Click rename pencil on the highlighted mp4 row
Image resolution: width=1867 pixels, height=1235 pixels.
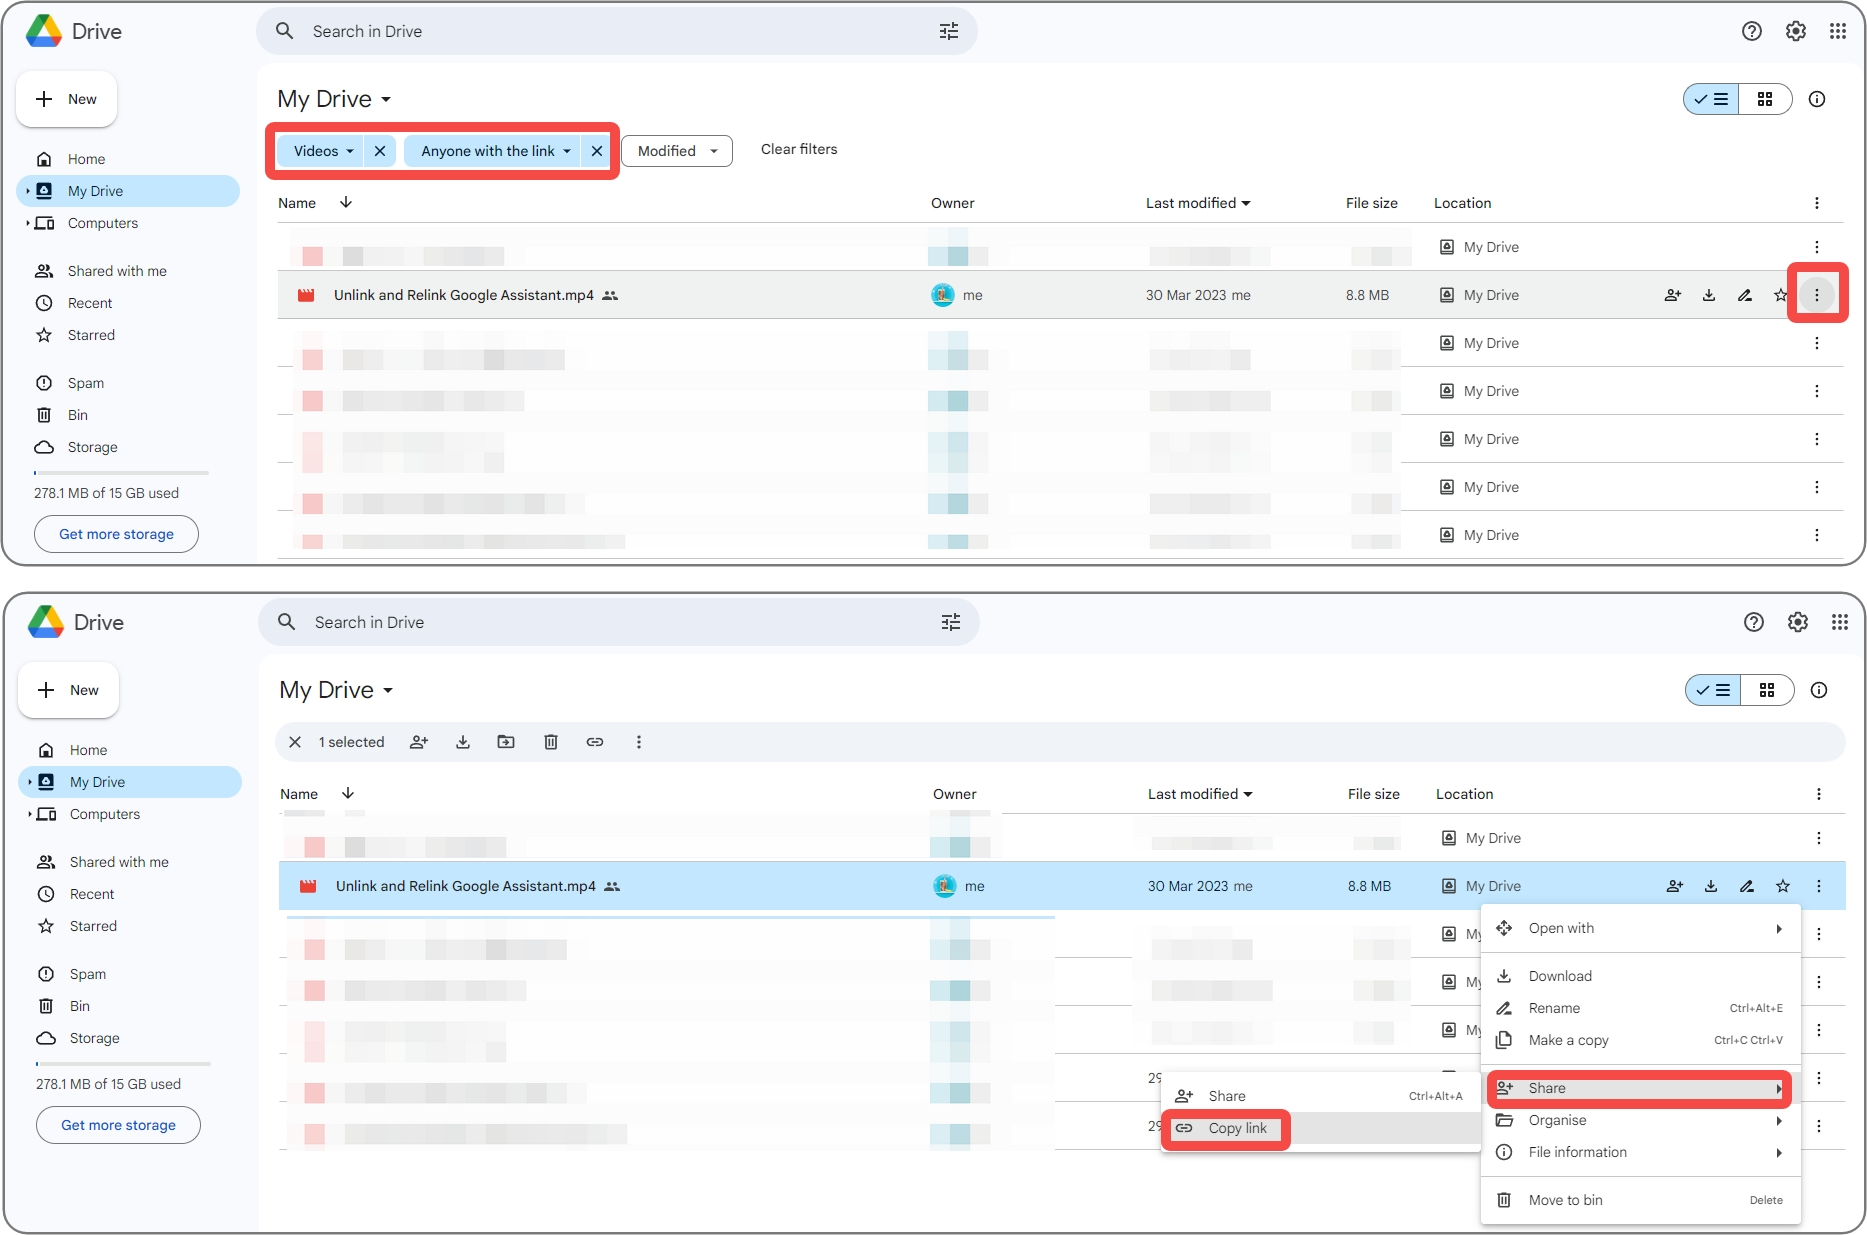point(1747,886)
